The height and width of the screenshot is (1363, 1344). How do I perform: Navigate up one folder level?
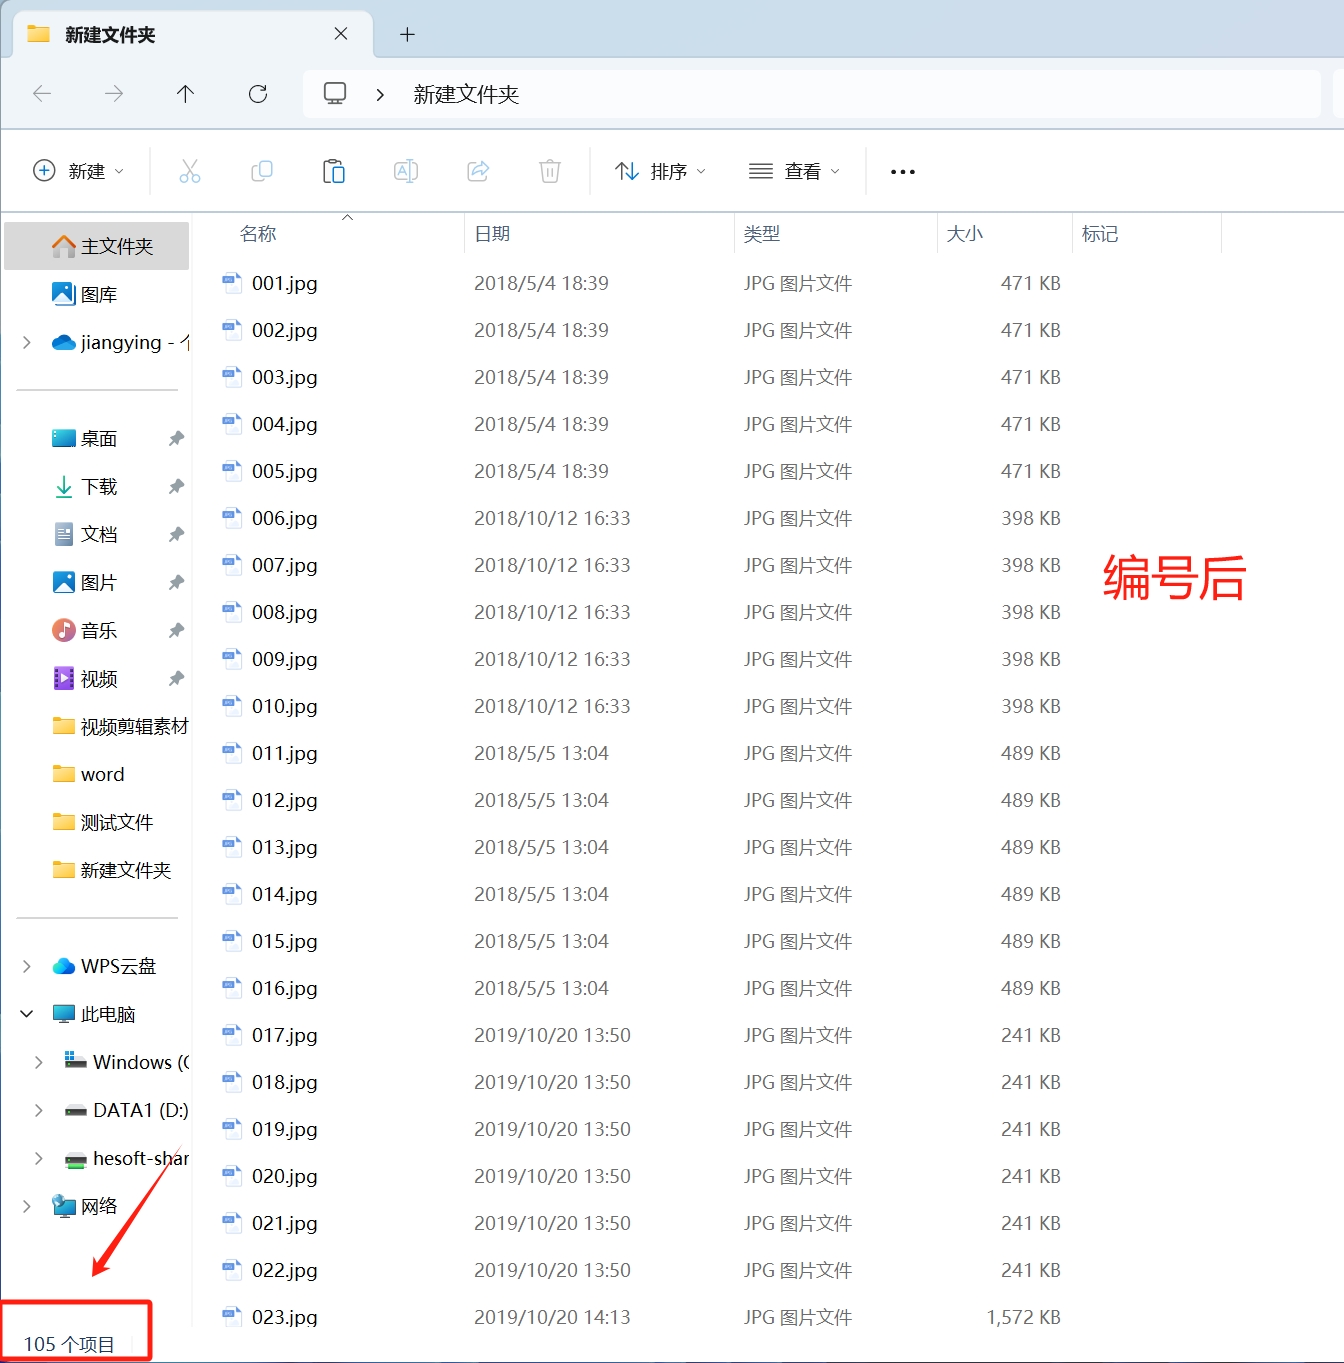(185, 93)
